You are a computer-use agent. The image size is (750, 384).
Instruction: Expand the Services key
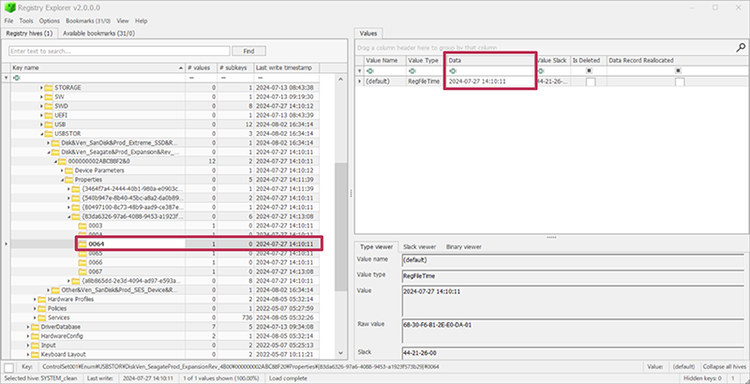click(35, 318)
